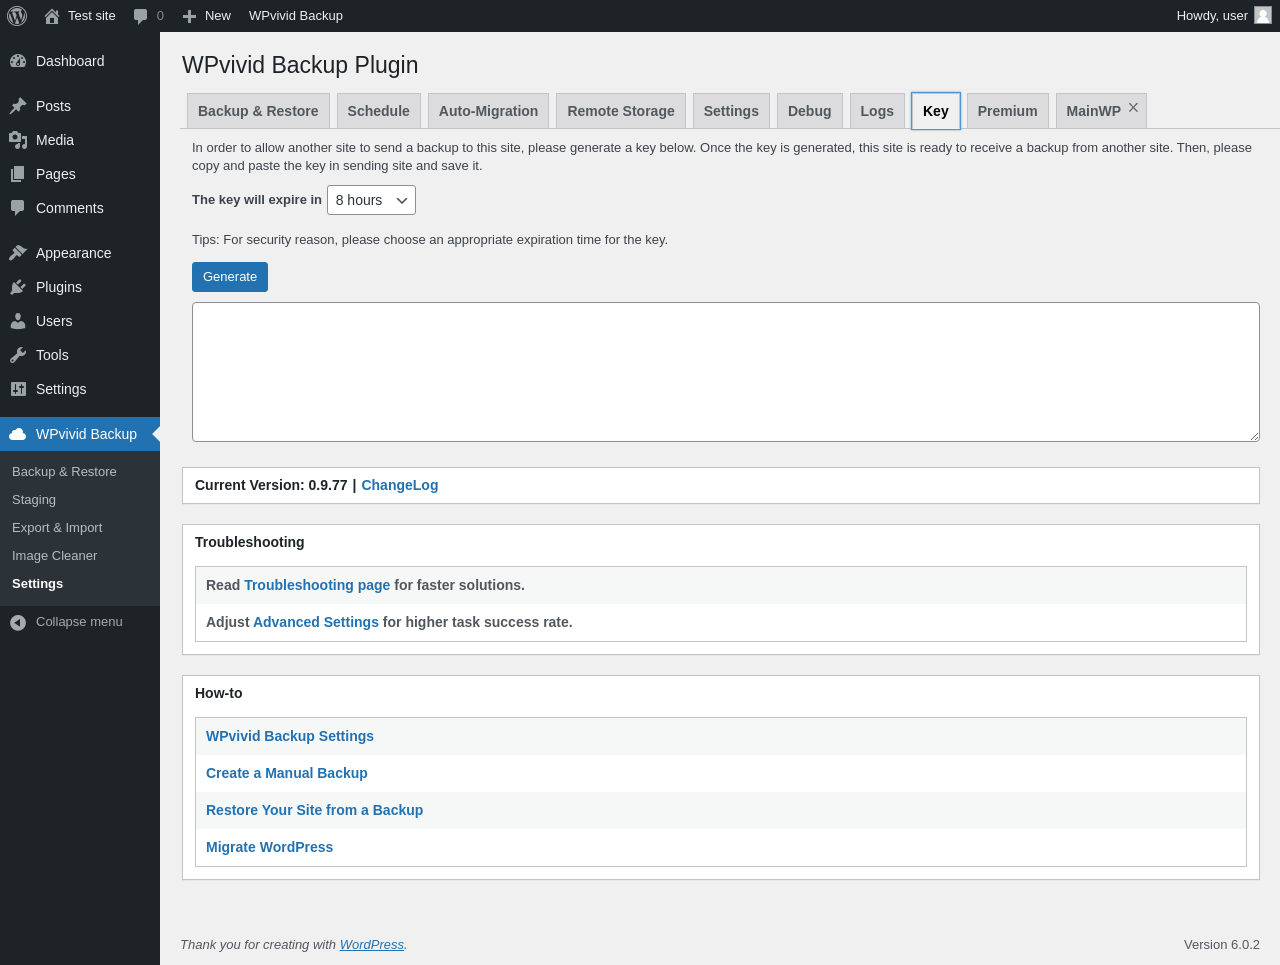Open the Troubleshooting page link
This screenshot has width=1280, height=965.
317,585
